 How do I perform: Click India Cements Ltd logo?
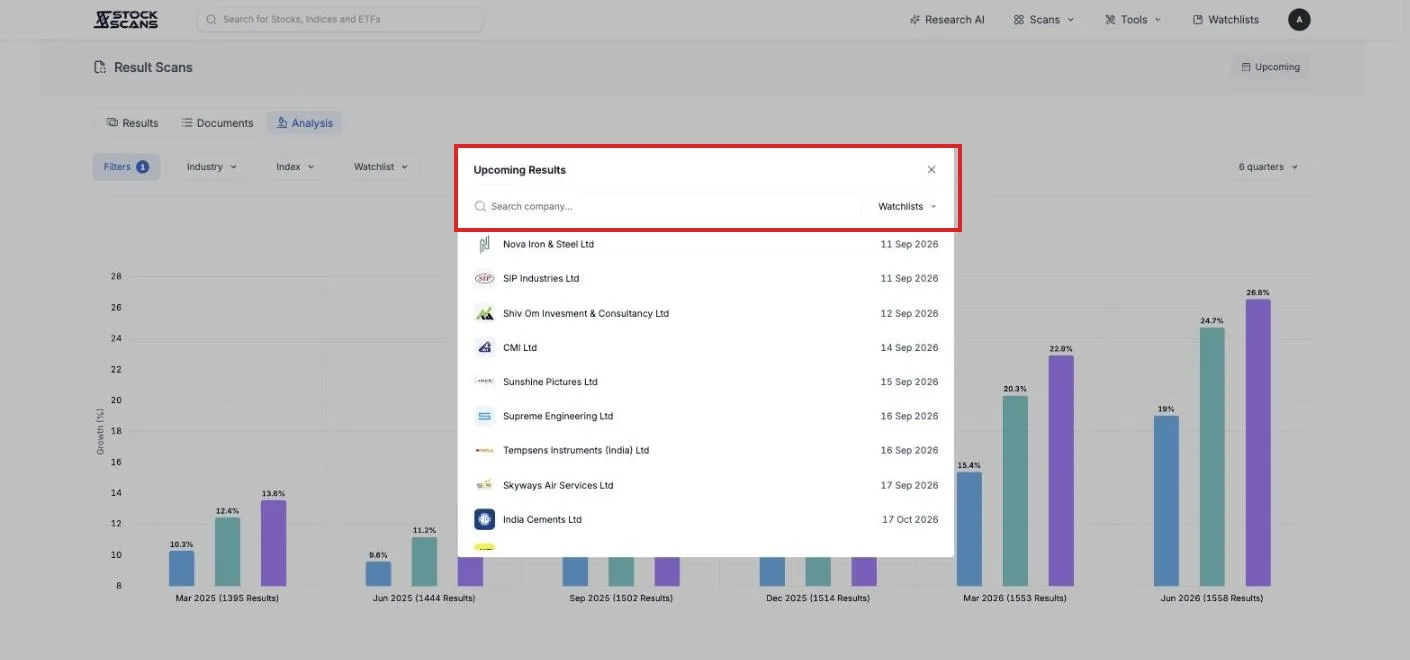(x=484, y=519)
